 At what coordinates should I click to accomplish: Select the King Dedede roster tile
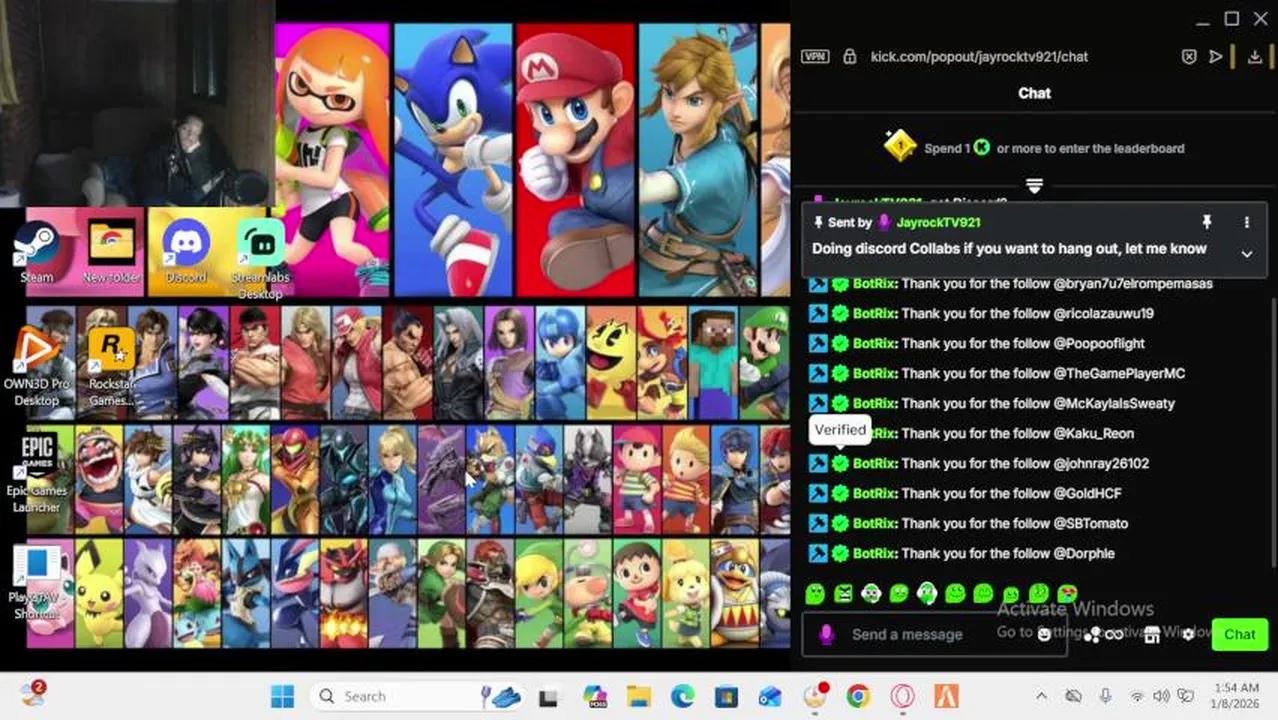(x=735, y=594)
